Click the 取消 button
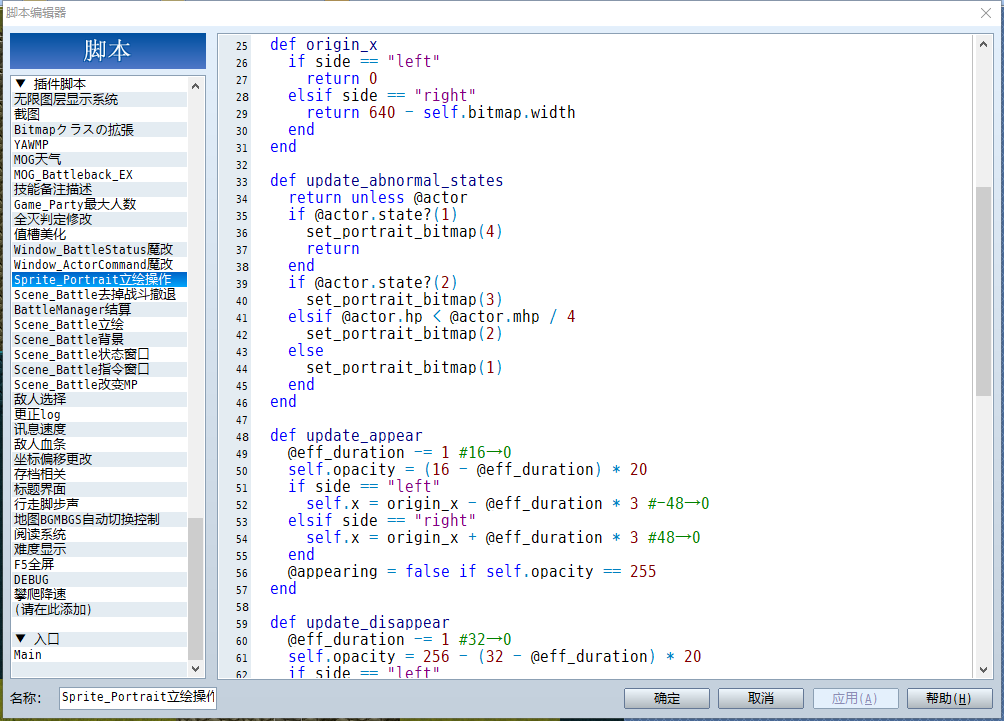The height and width of the screenshot is (721, 1004). [761, 698]
